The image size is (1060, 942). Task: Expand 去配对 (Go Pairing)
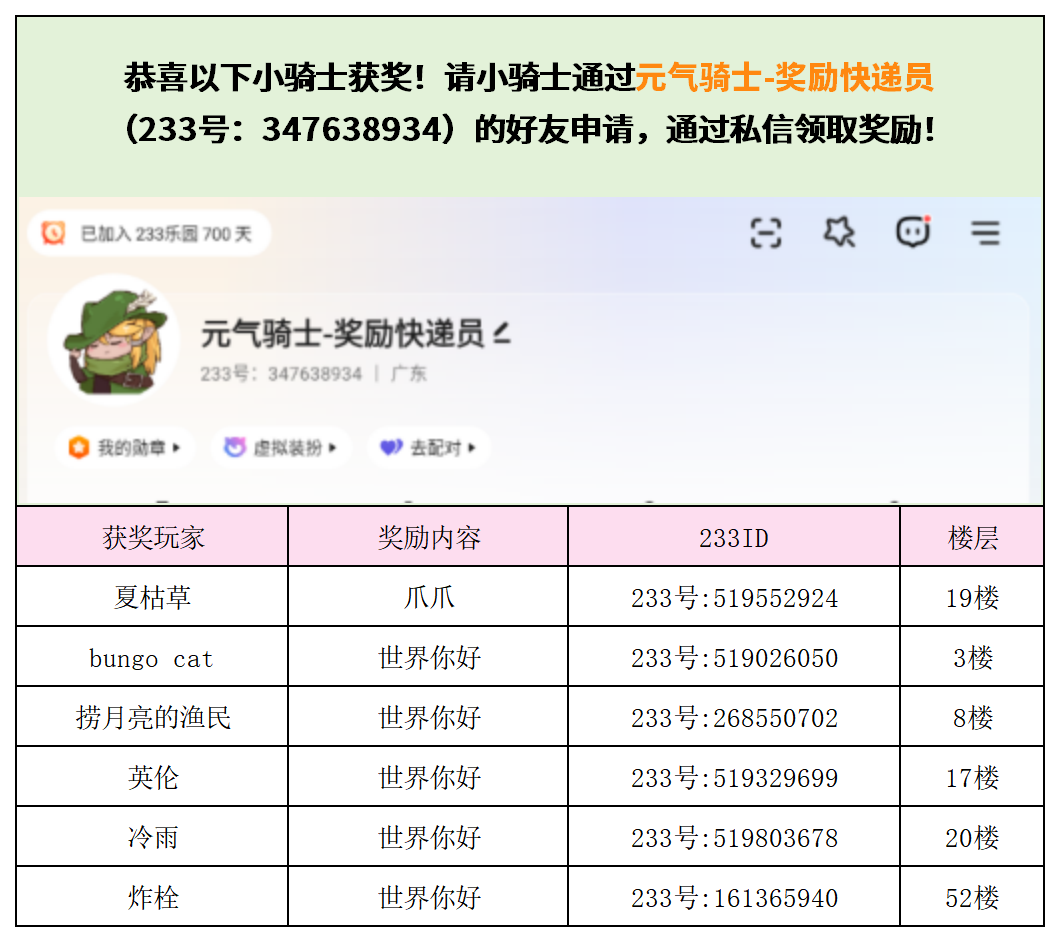pyautogui.click(x=428, y=448)
